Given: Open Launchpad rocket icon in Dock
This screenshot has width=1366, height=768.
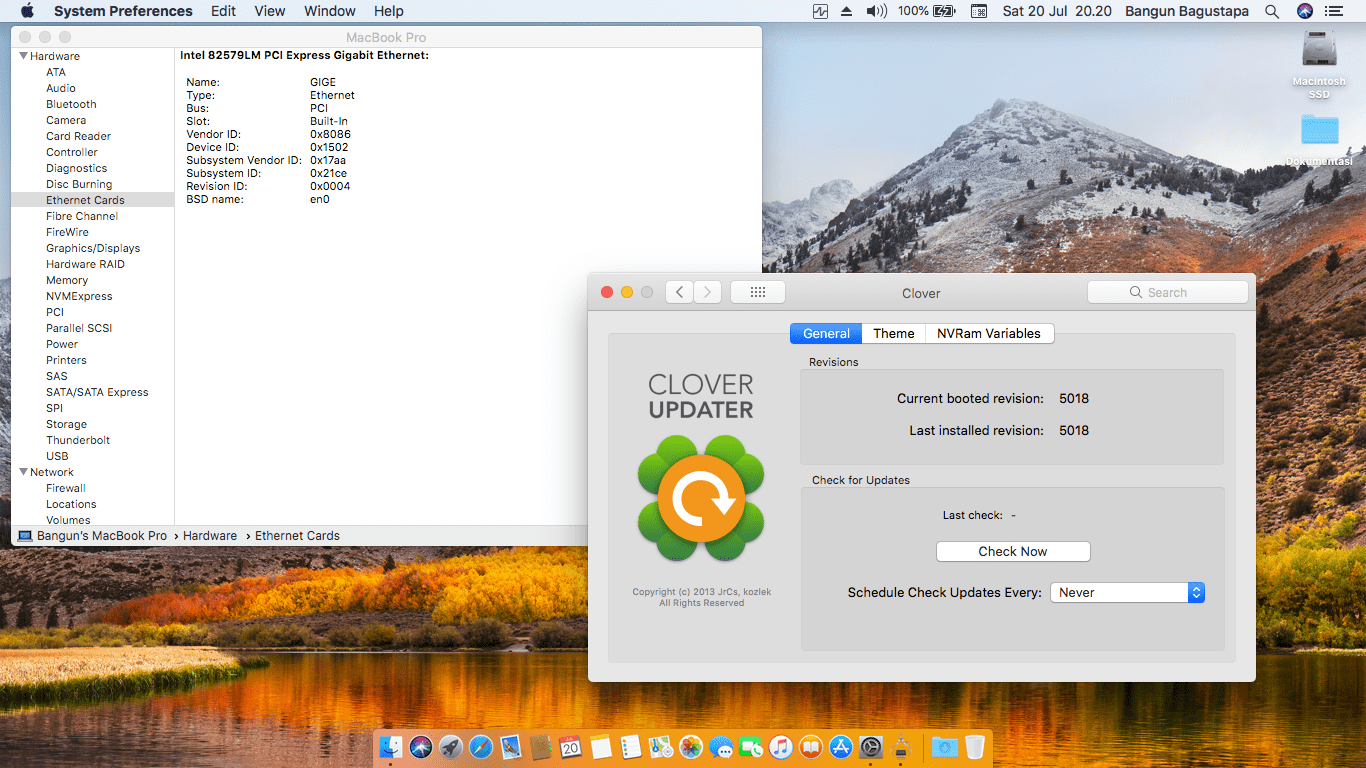Looking at the screenshot, I should (451, 747).
